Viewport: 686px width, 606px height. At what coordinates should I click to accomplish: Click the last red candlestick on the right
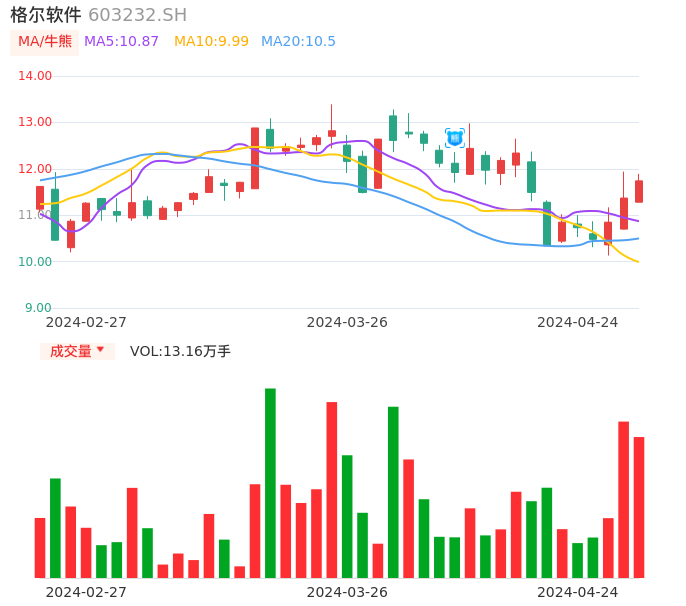pos(639,191)
